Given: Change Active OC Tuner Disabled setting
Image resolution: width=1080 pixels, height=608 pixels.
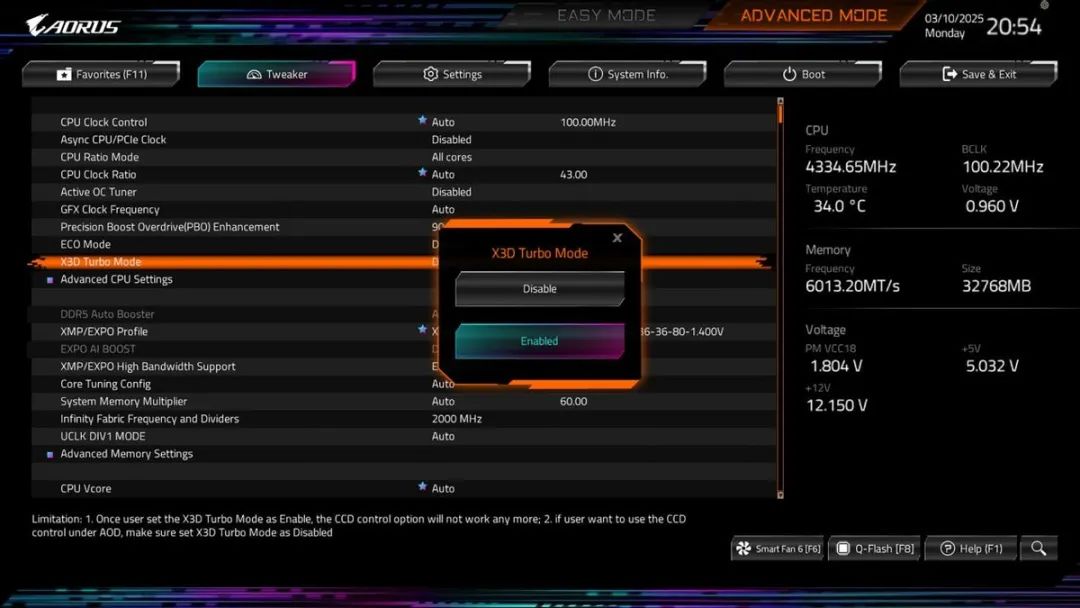Looking at the screenshot, I should (x=451, y=192).
